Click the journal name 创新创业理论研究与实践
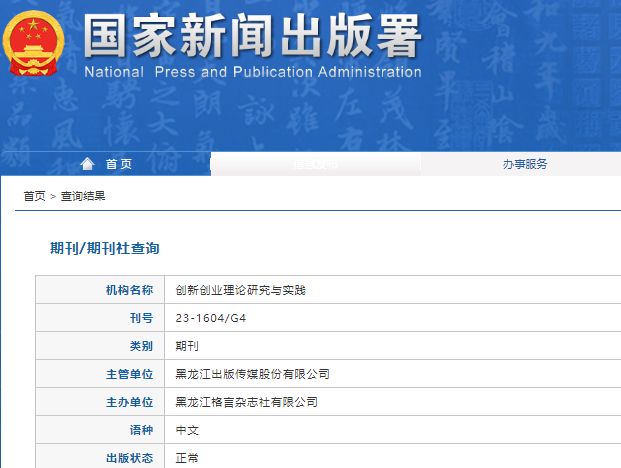The height and width of the screenshot is (468, 621). pyautogui.click(x=240, y=290)
